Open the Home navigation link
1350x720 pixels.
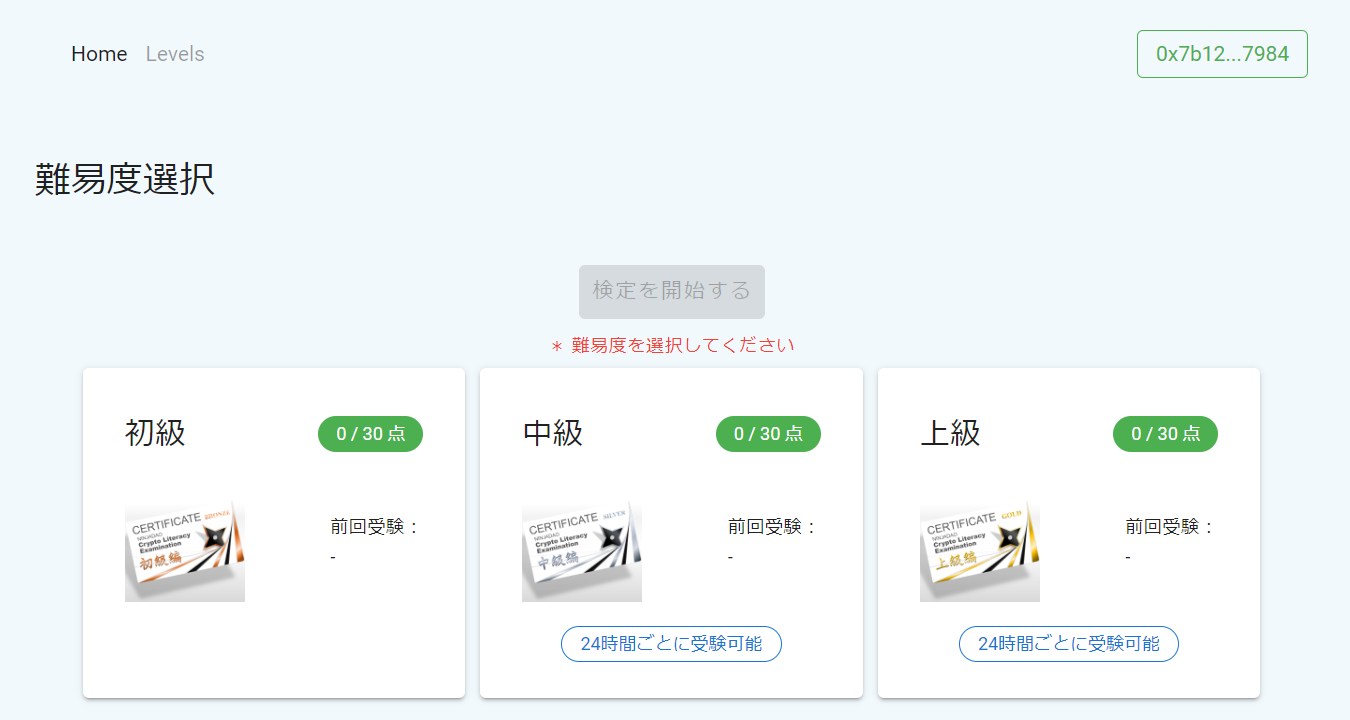(99, 54)
